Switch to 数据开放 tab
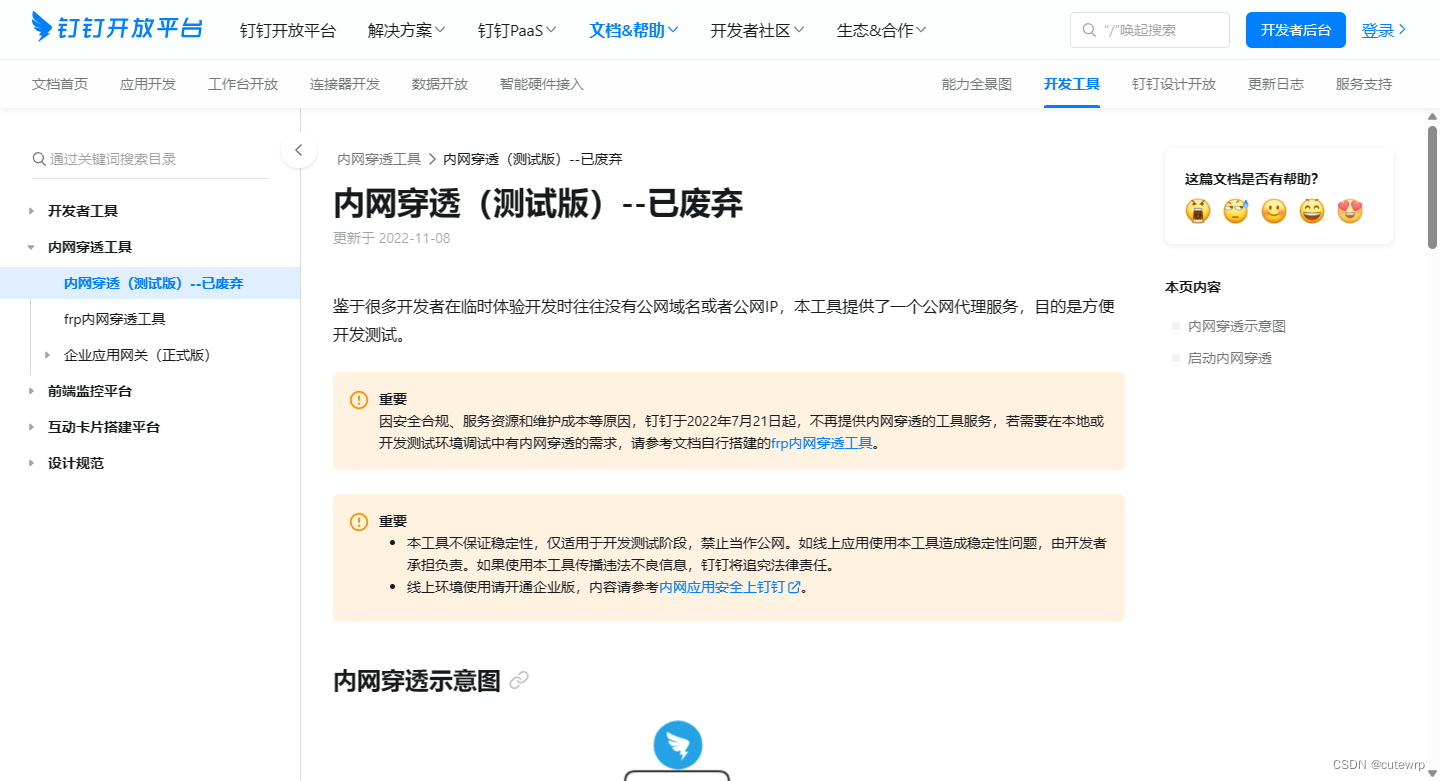 440,84
